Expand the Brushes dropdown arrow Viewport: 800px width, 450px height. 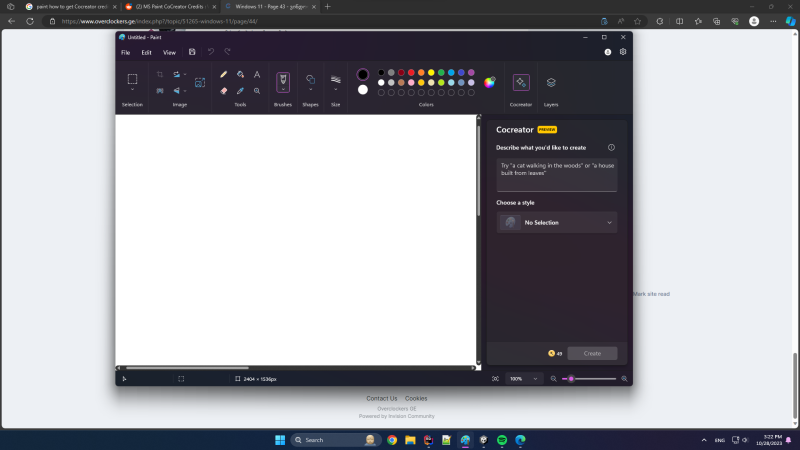pyautogui.click(x=283, y=92)
